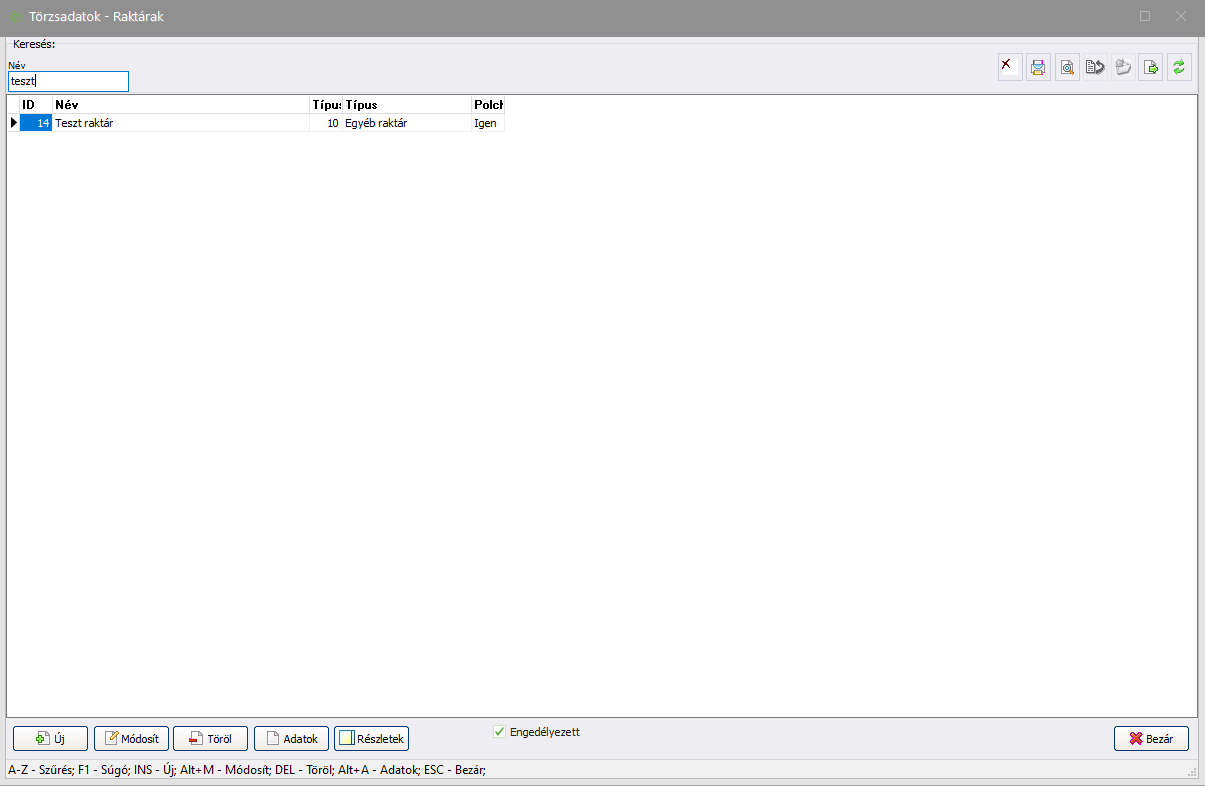Image resolution: width=1205 pixels, height=788 pixels.
Task: Toggle the Engedélyezett checkbox
Action: [x=500, y=732]
